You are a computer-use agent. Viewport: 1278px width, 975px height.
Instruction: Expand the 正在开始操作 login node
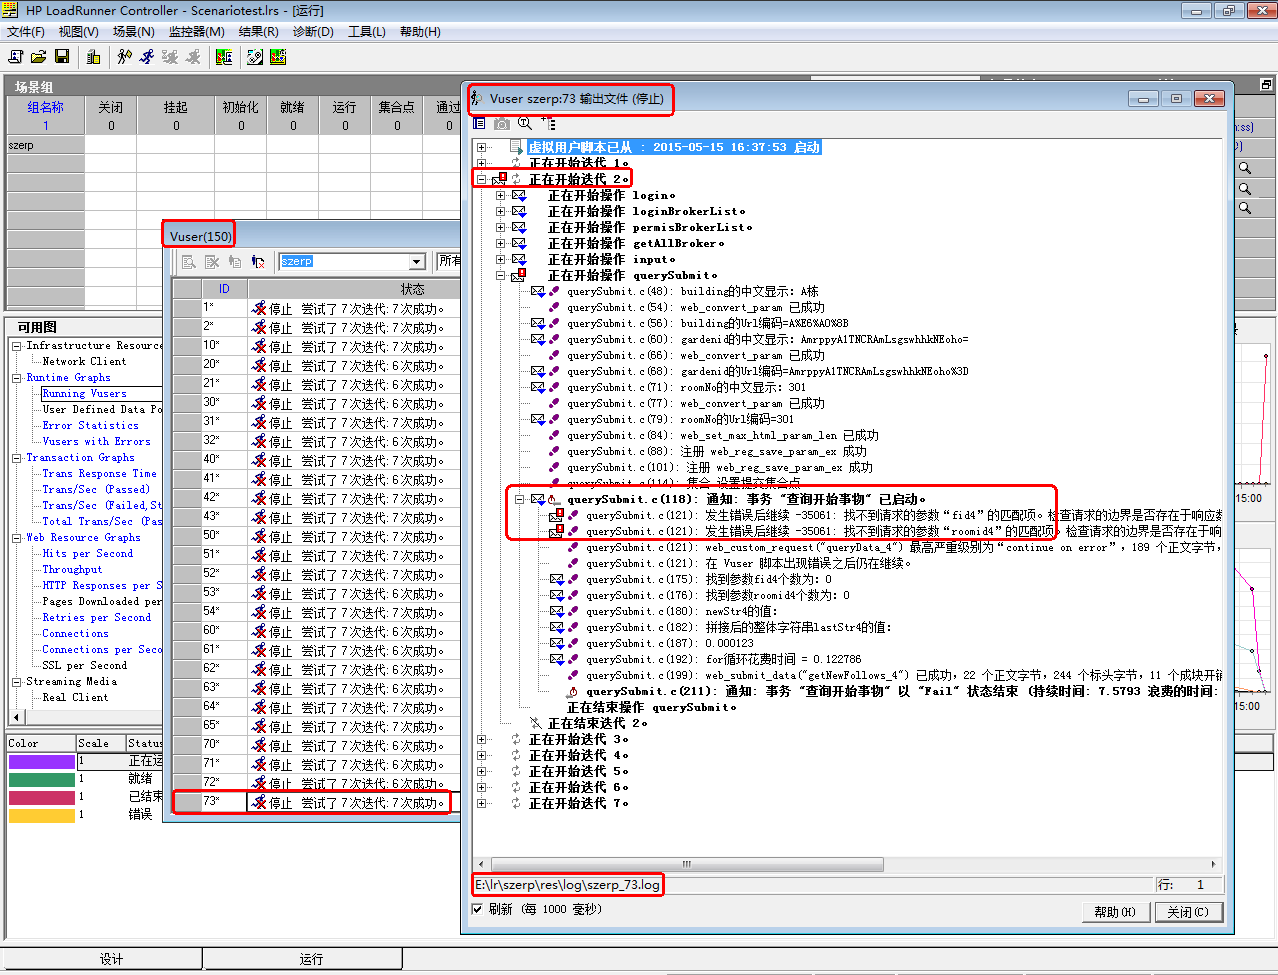pyautogui.click(x=500, y=195)
